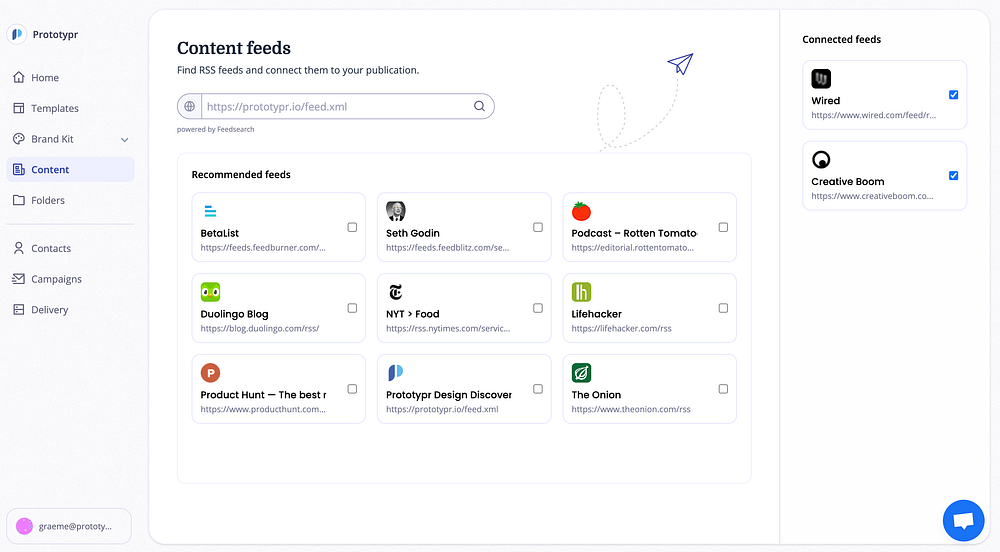Click The Onion feed icon
The image size is (1000, 552).
coord(581,373)
